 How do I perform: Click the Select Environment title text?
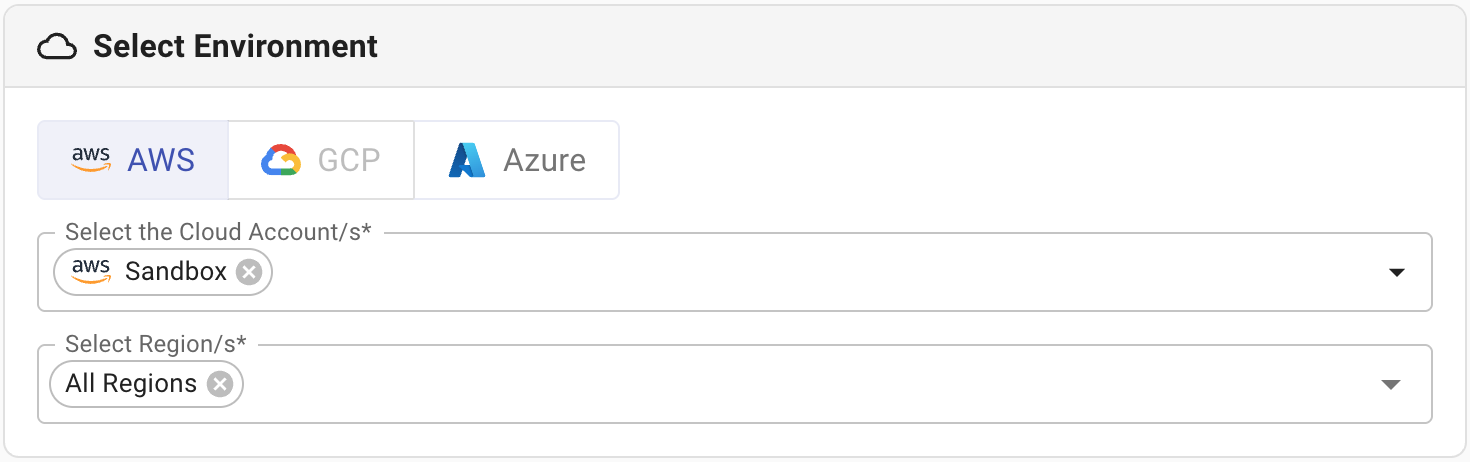coord(235,47)
